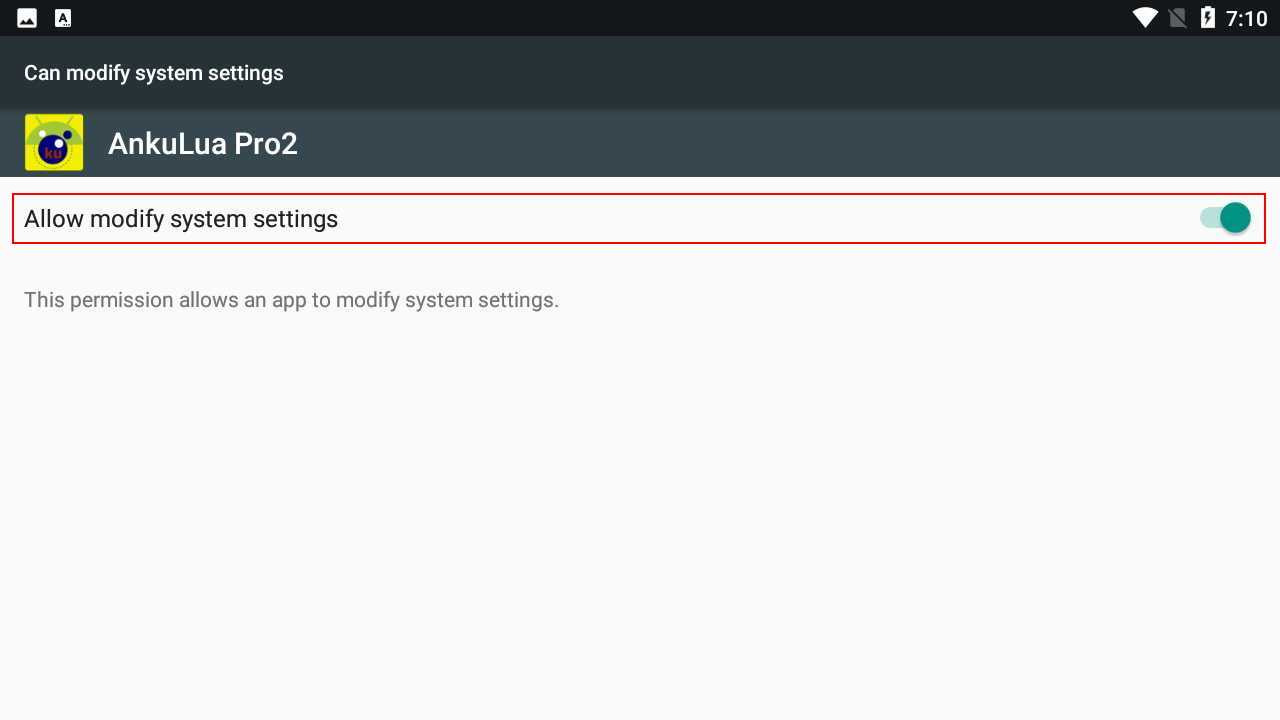
Task: Click the word 'Allow' in the setting row
Action: 54,219
